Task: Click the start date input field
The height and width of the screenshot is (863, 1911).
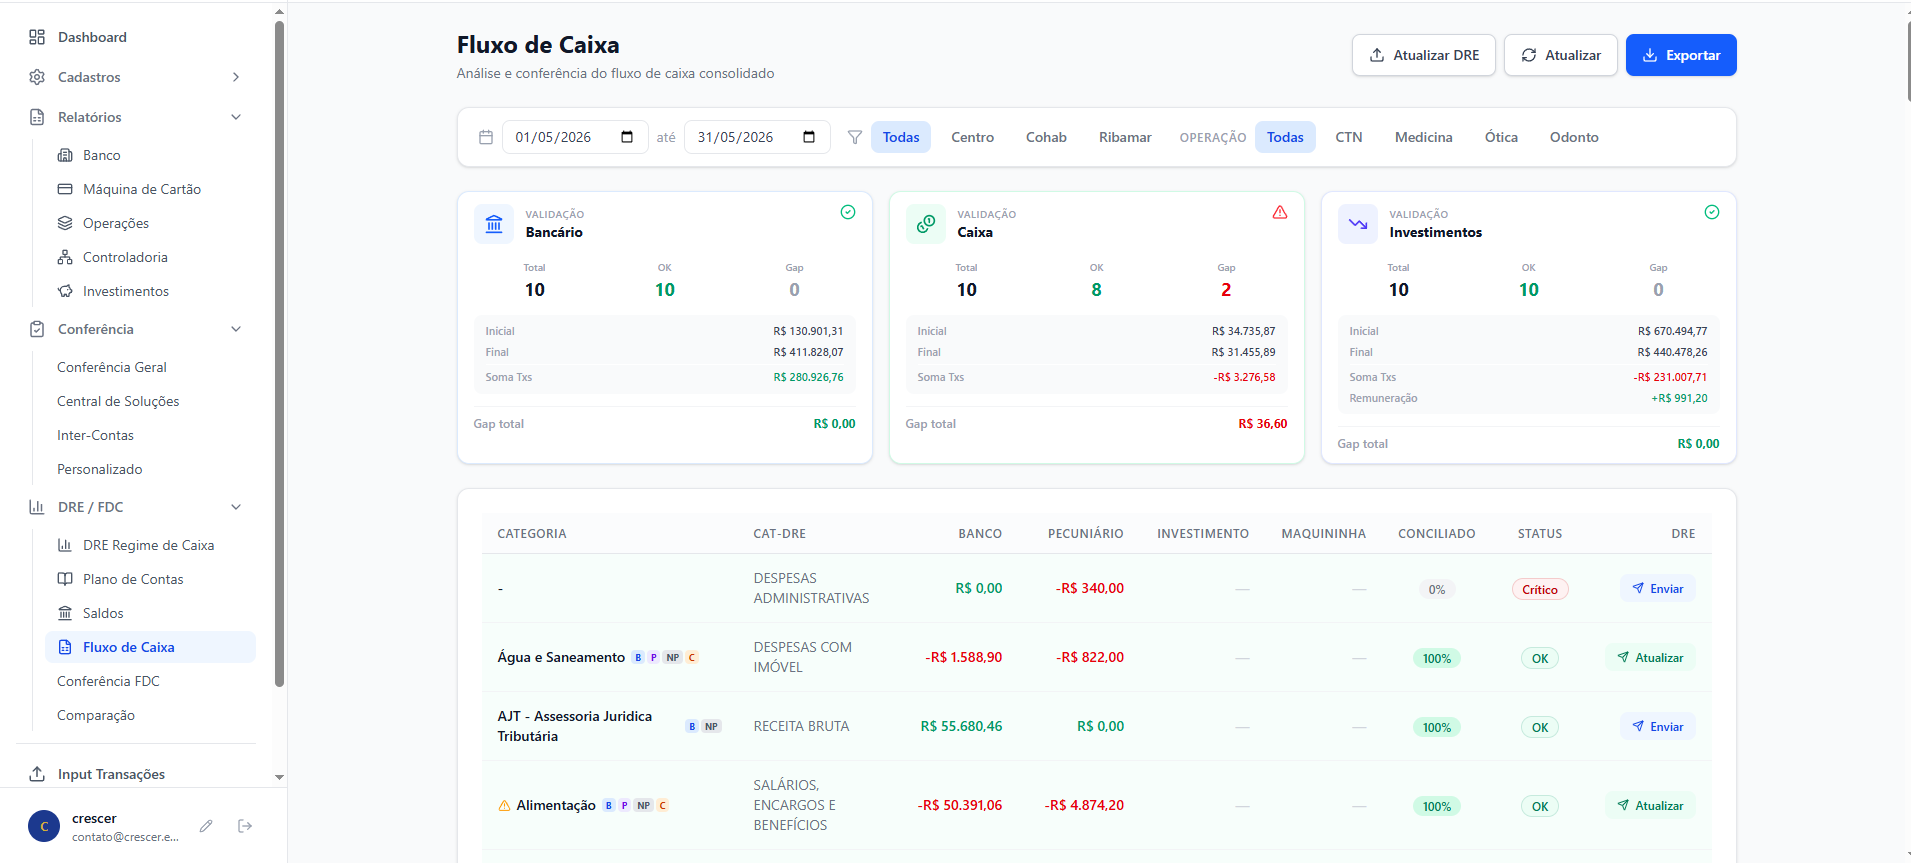Action: click(575, 137)
